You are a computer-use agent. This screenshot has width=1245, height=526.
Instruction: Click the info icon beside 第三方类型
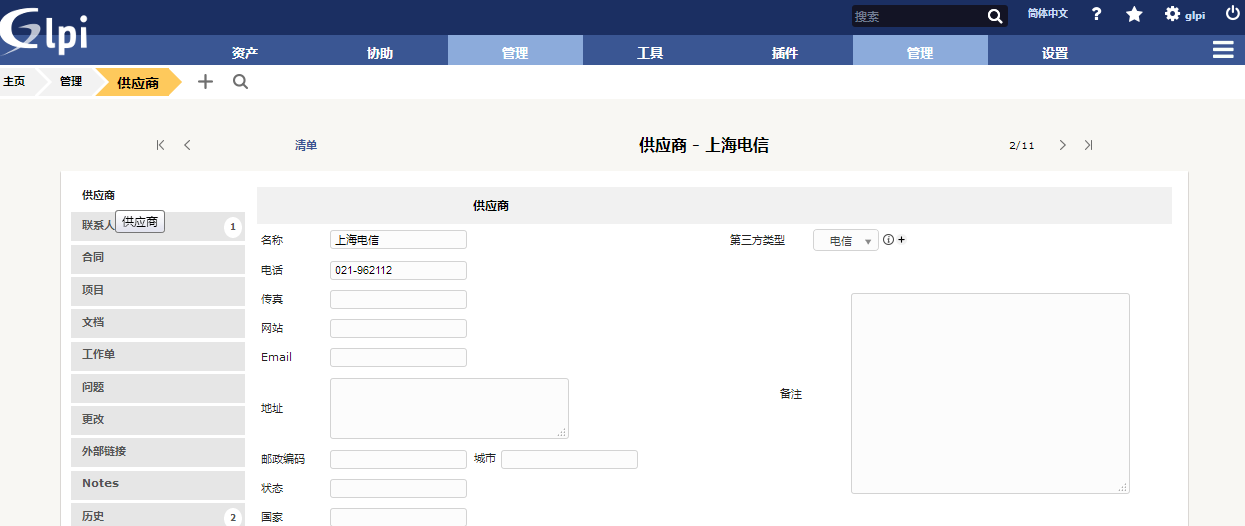pyautogui.click(x=888, y=240)
